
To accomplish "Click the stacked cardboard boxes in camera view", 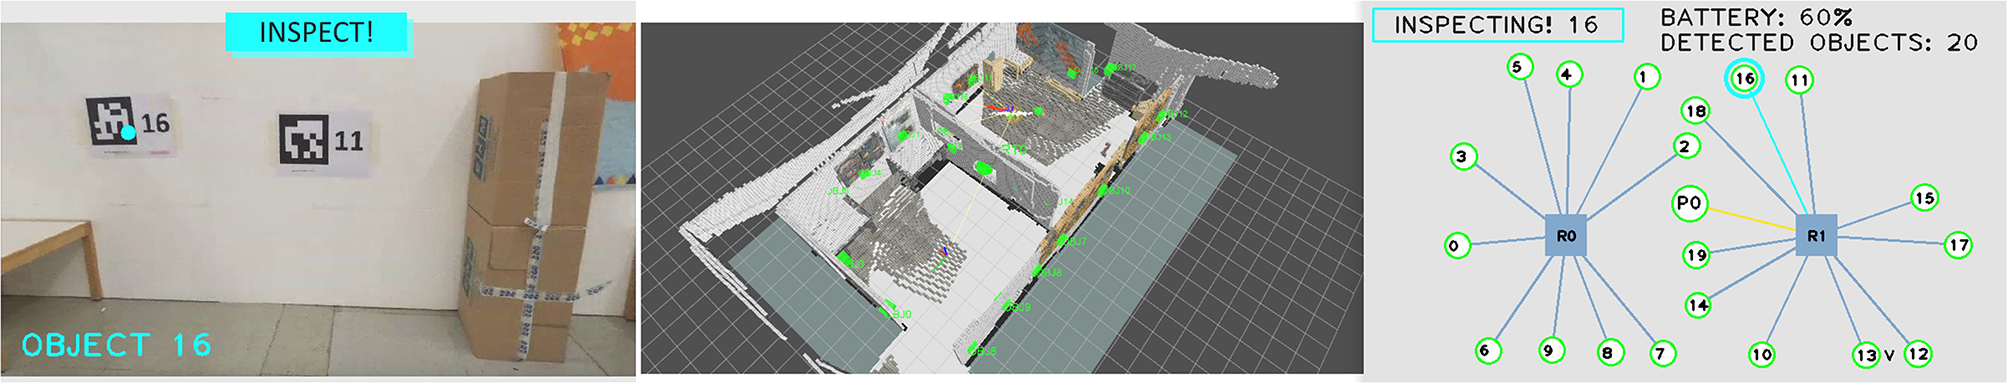I will 533,215.
